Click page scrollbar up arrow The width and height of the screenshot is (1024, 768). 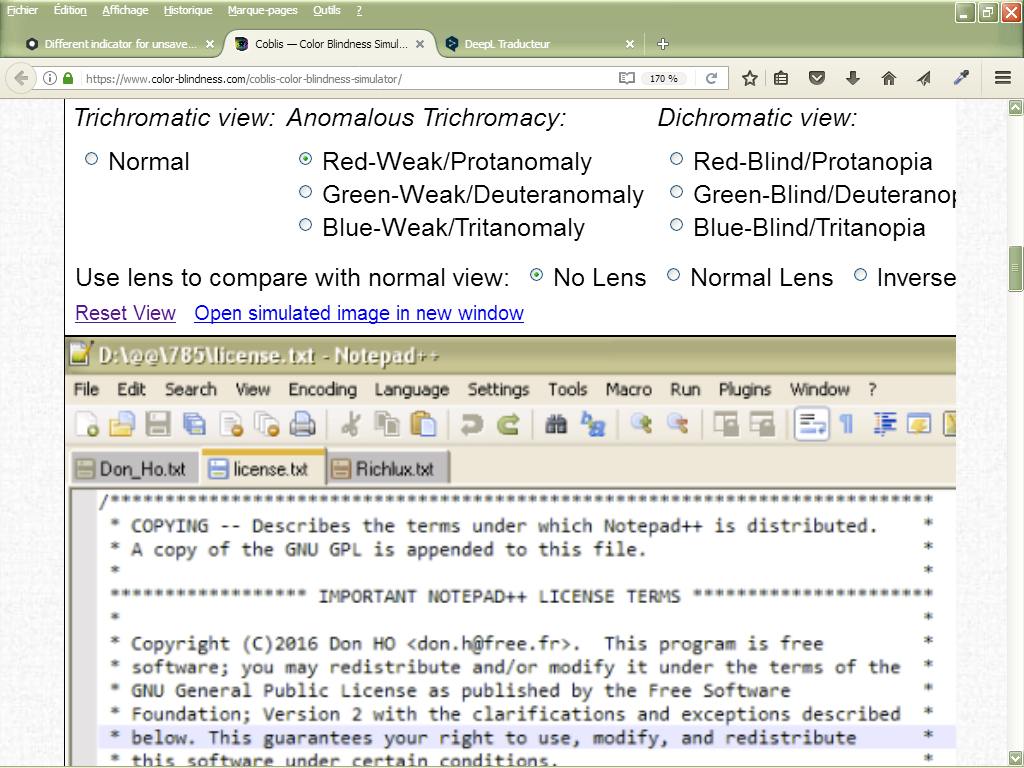[x=1016, y=107]
